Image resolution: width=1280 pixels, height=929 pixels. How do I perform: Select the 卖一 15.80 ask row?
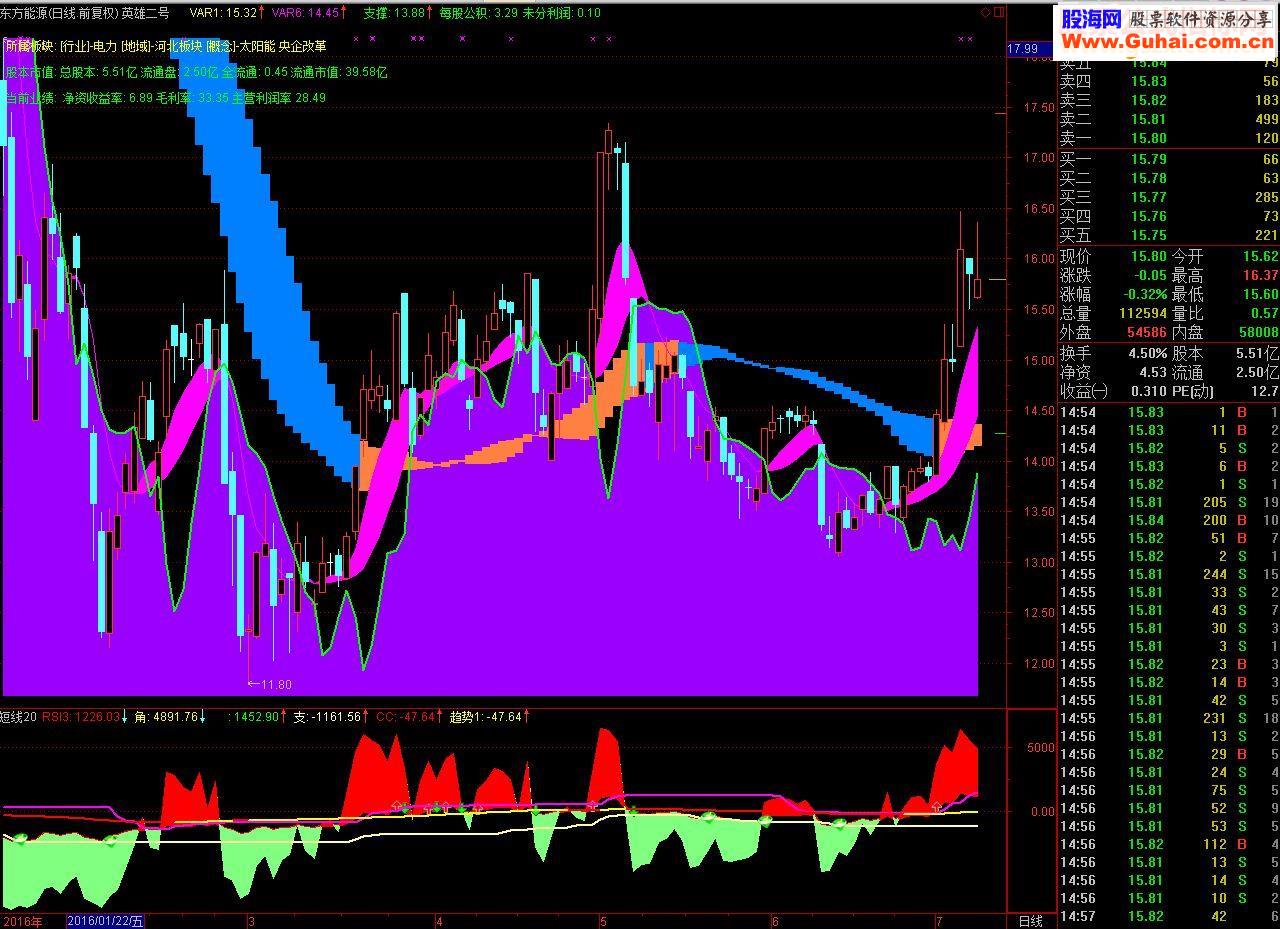(1169, 138)
